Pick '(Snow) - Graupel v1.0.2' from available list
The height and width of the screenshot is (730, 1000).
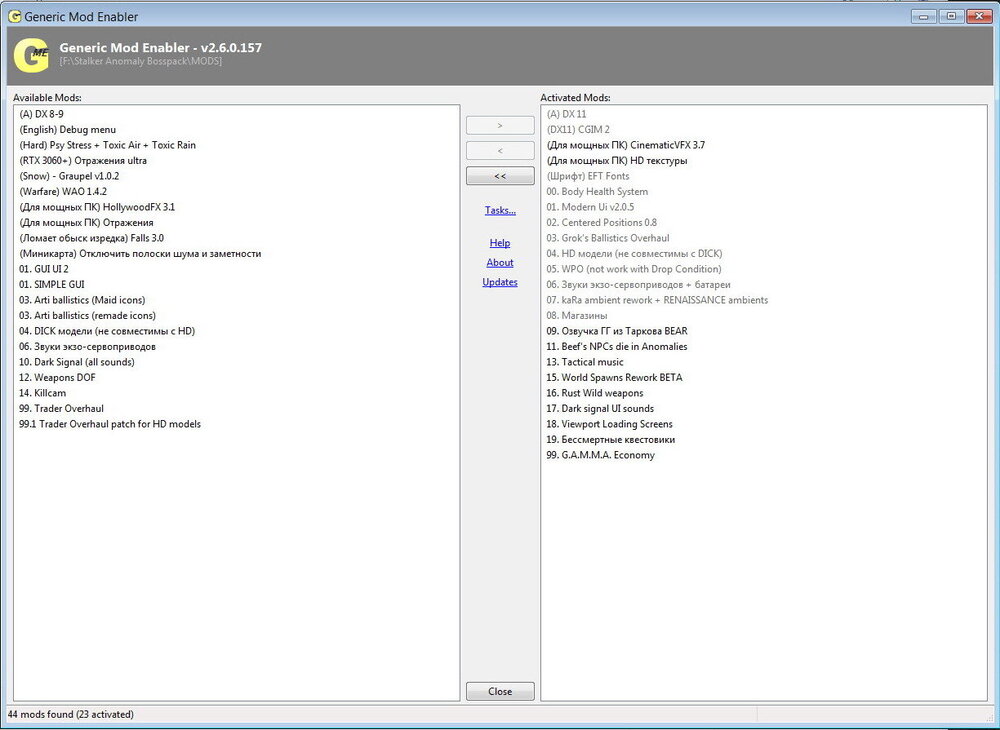(69, 176)
